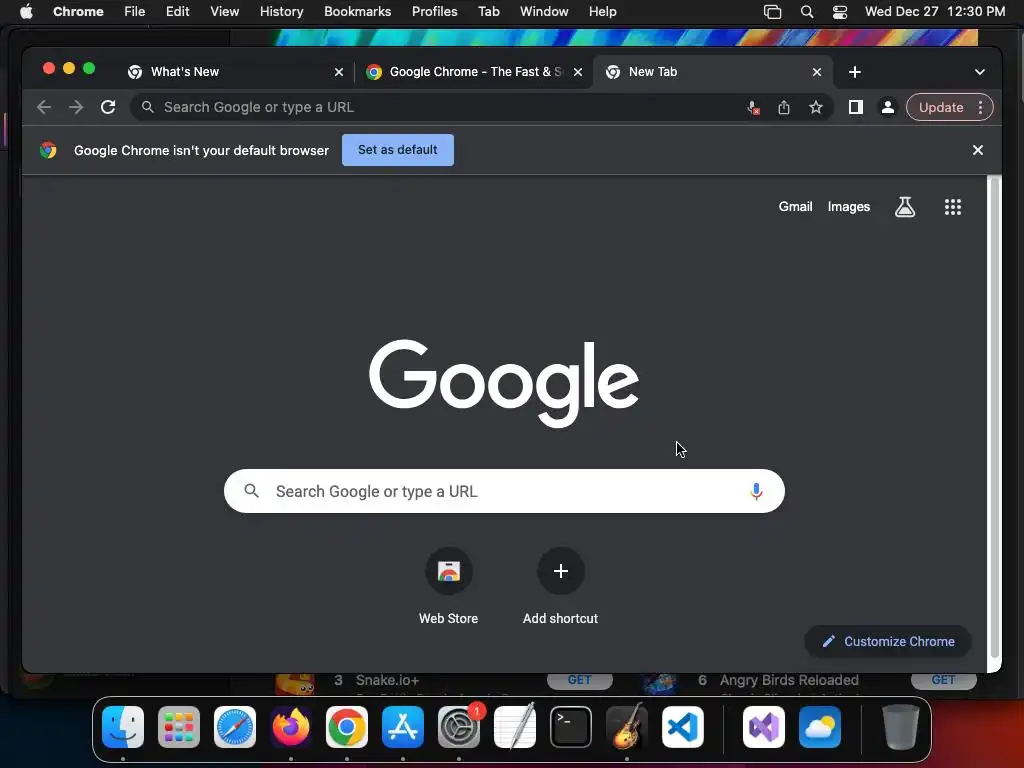Expand the tab search dropdown chevron
The height and width of the screenshot is (768, 1024).
pos(980,72)
